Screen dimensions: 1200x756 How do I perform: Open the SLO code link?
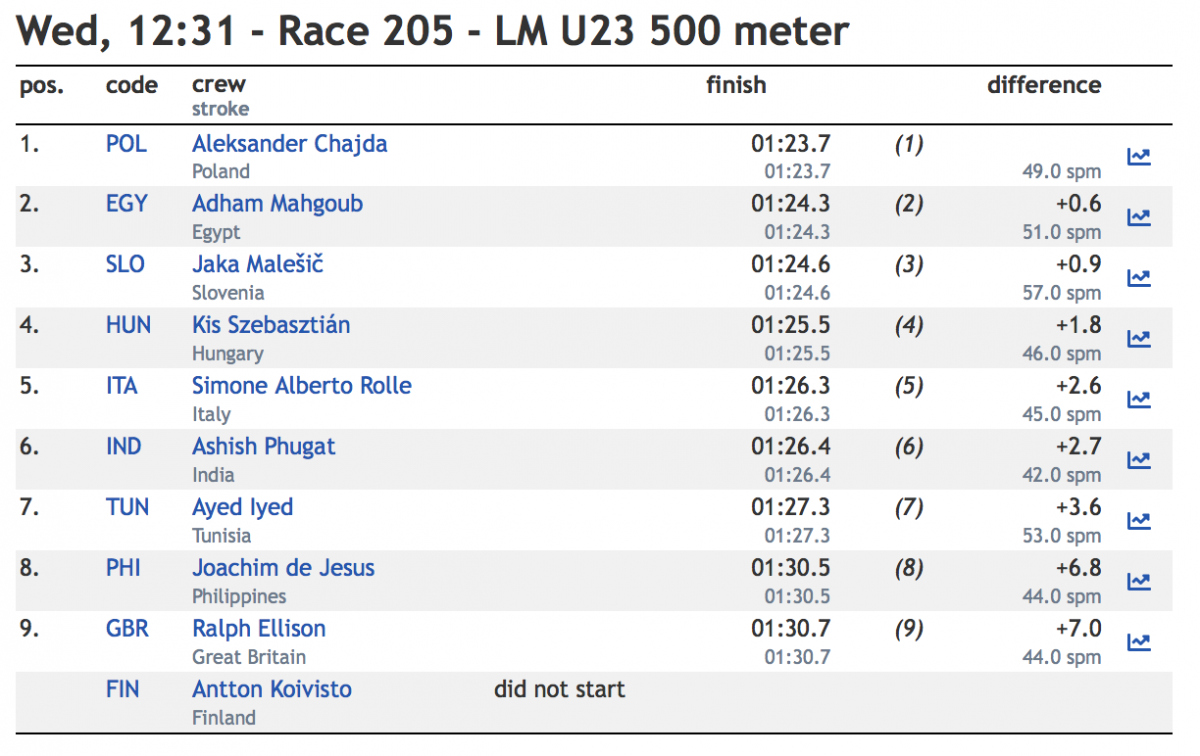click(x=125, y=265)
